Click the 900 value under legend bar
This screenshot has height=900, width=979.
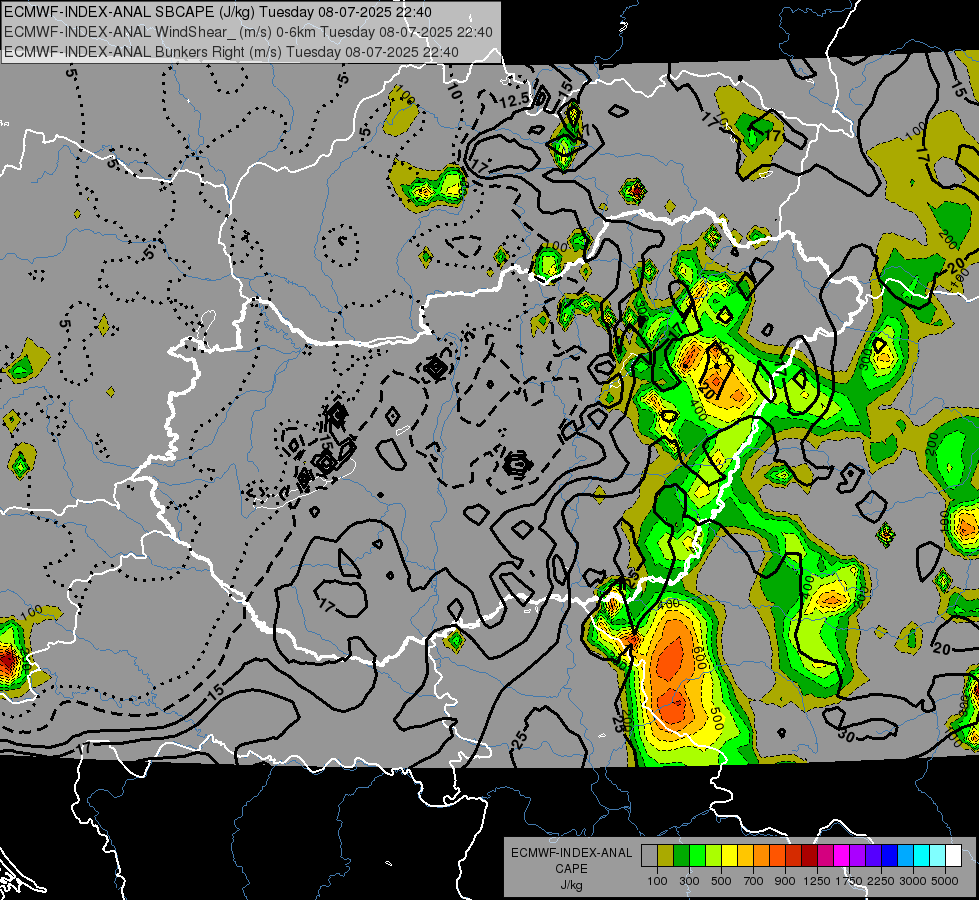785,881
